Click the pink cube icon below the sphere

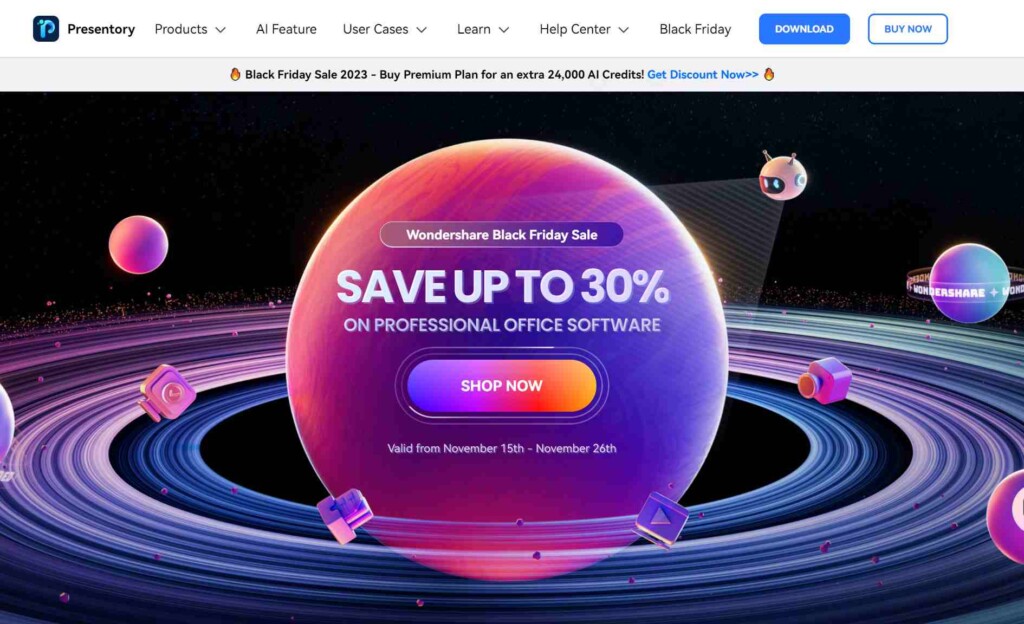(344, 516)
